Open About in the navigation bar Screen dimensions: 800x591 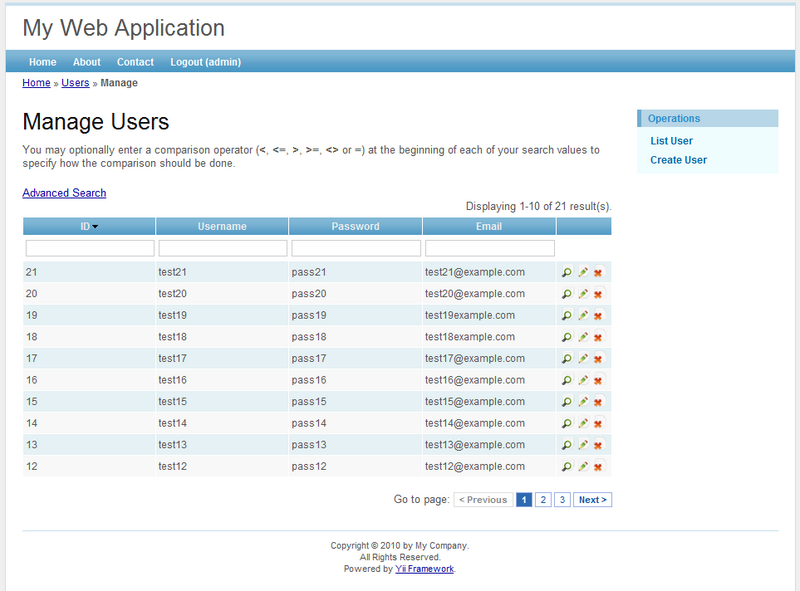click(87, 62)
